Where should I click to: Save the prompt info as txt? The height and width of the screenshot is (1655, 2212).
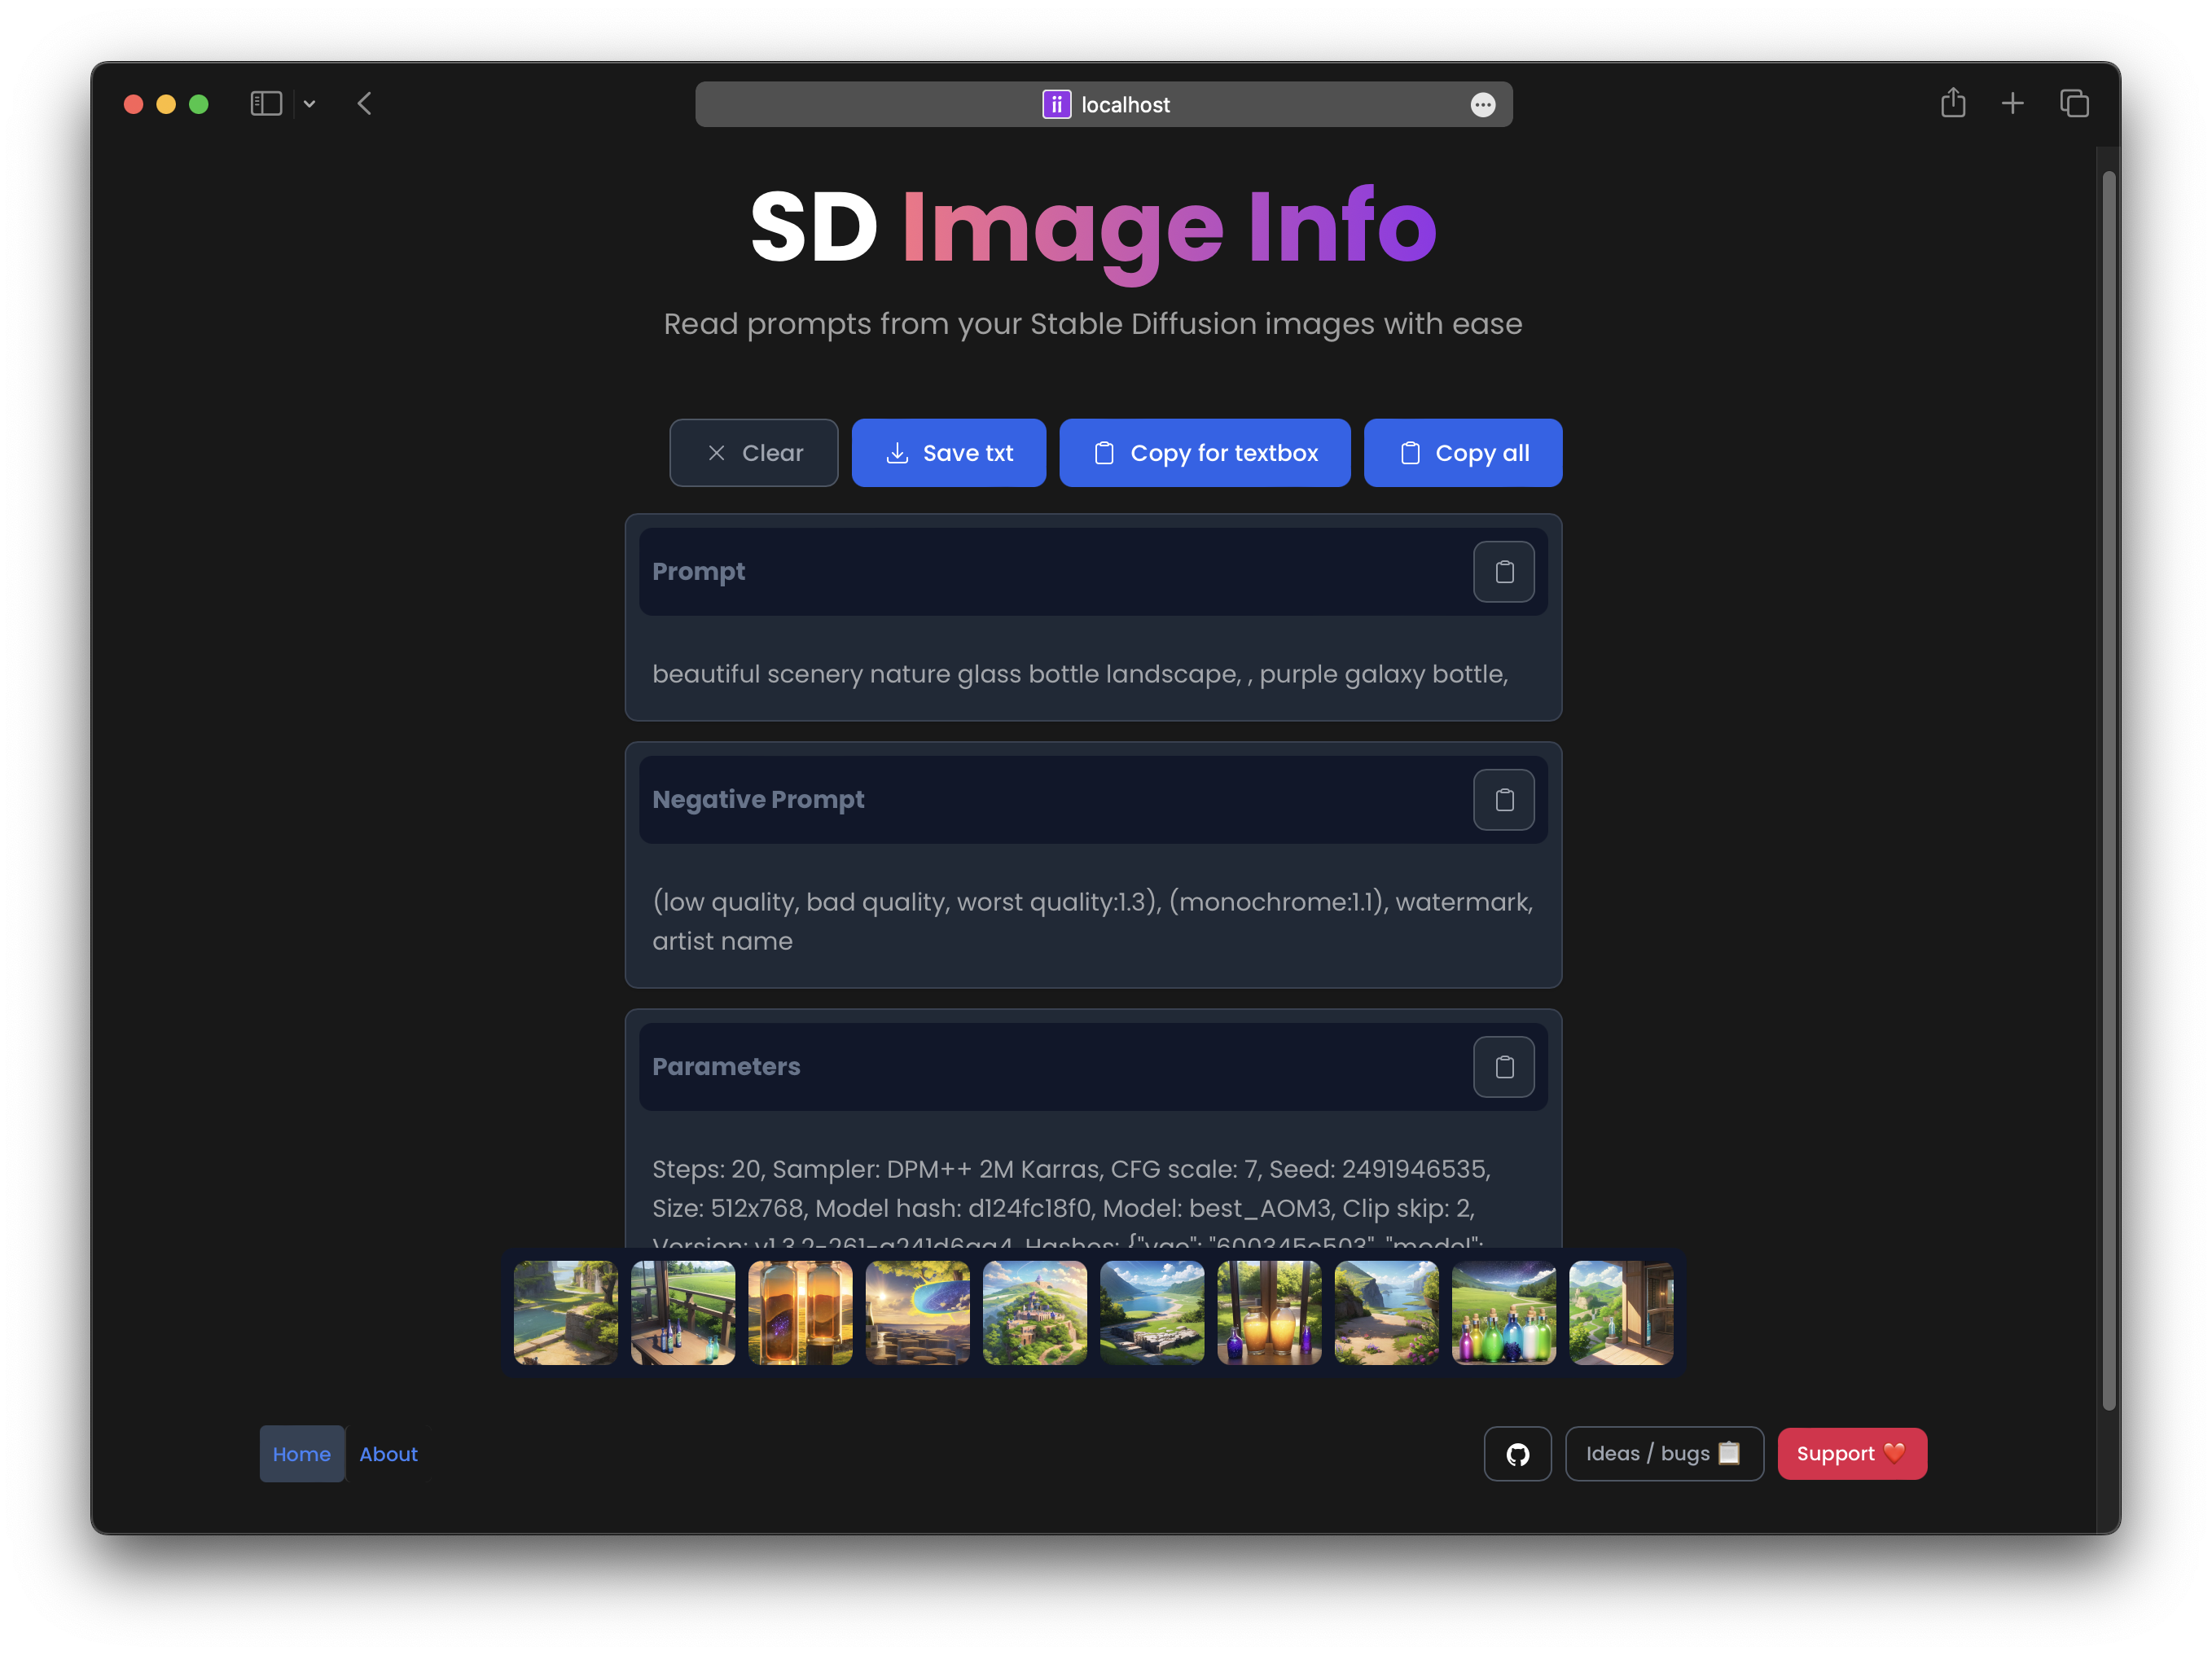tap(948, 452)
